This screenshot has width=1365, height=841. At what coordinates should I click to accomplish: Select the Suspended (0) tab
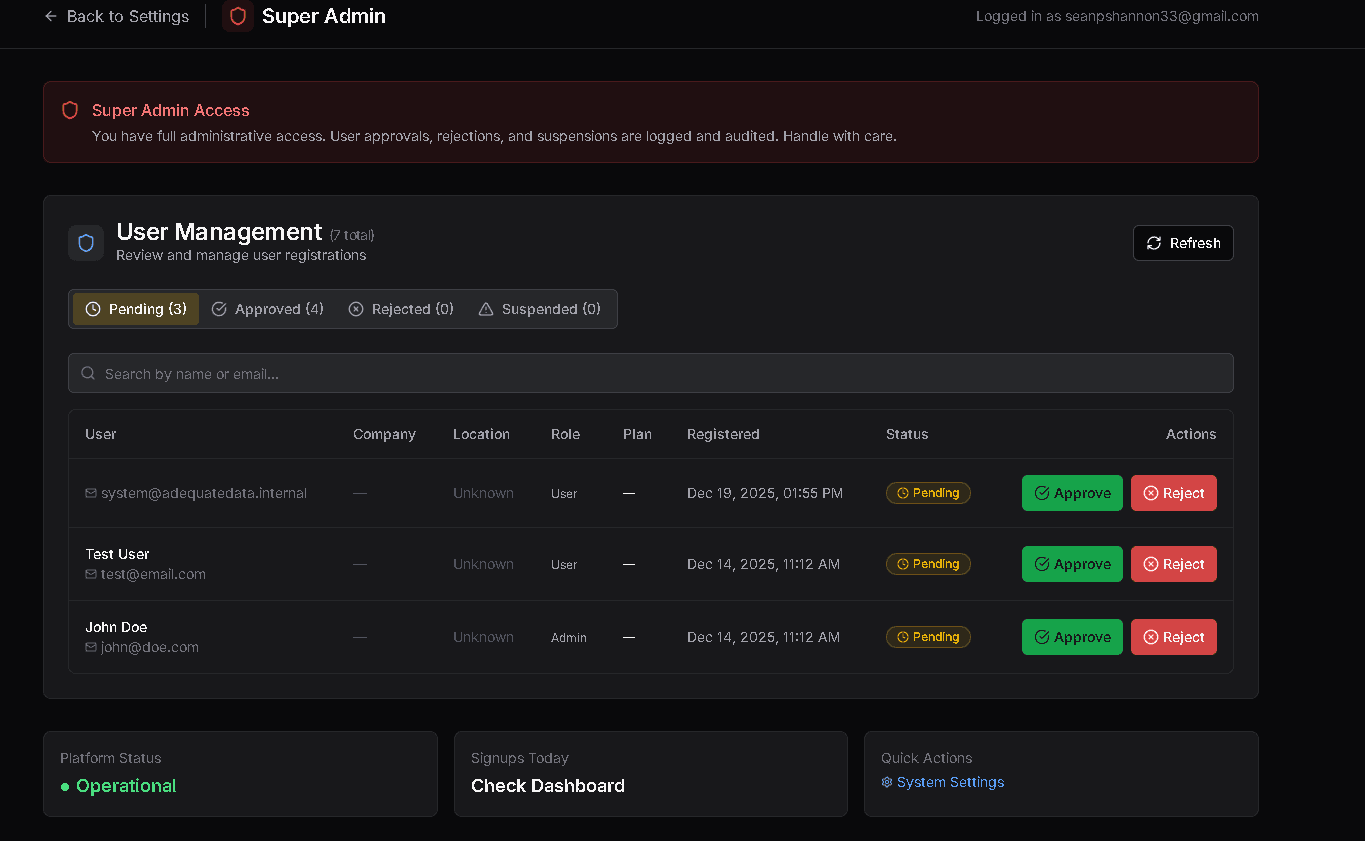click(540, 309)
